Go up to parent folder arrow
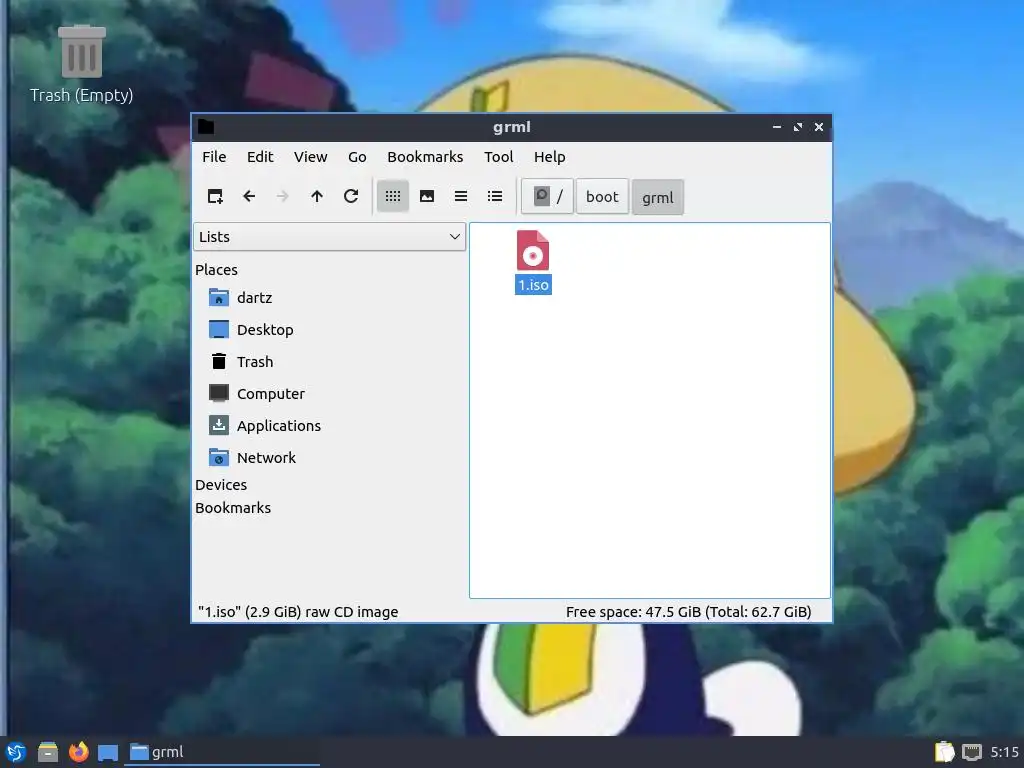 pos(317,196)
